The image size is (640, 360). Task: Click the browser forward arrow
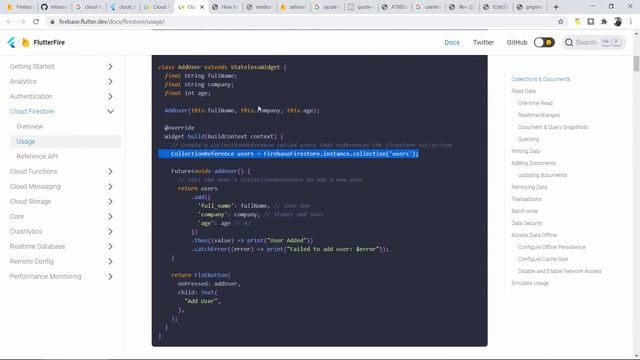pyautogui.click(x=22, y=22)
